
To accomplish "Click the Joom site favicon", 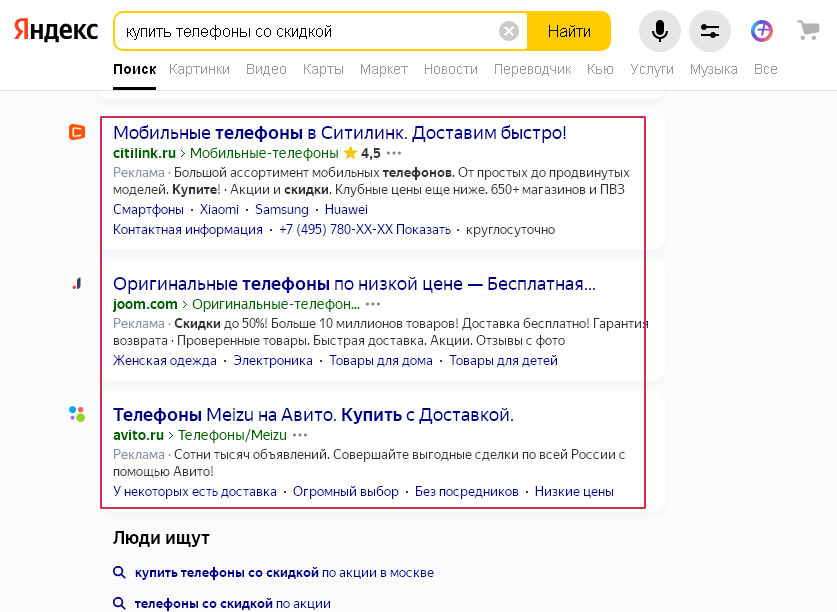I will point(77,284).
